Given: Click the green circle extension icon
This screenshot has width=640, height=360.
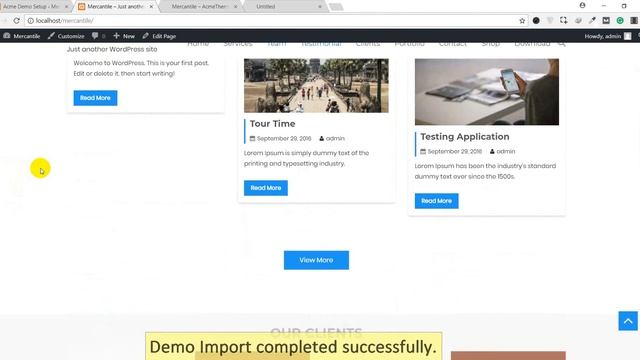Looking at the screenshot, I should [620, 20].
